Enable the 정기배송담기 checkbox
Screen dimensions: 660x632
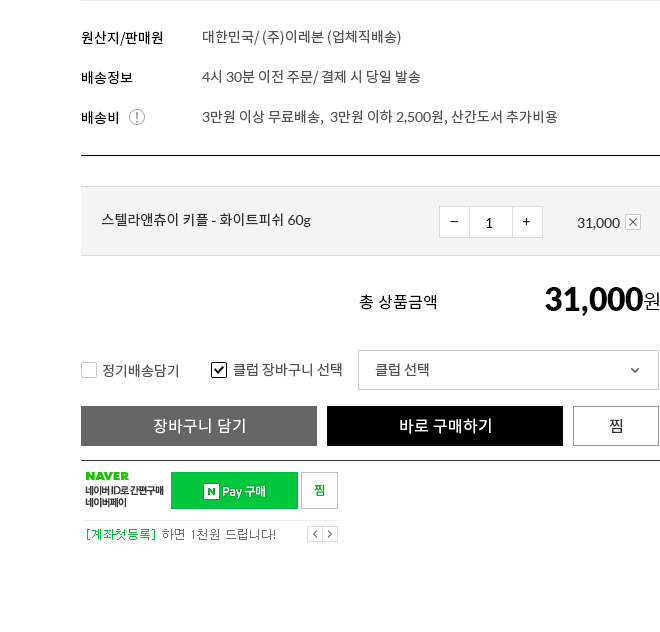point(89,370)
